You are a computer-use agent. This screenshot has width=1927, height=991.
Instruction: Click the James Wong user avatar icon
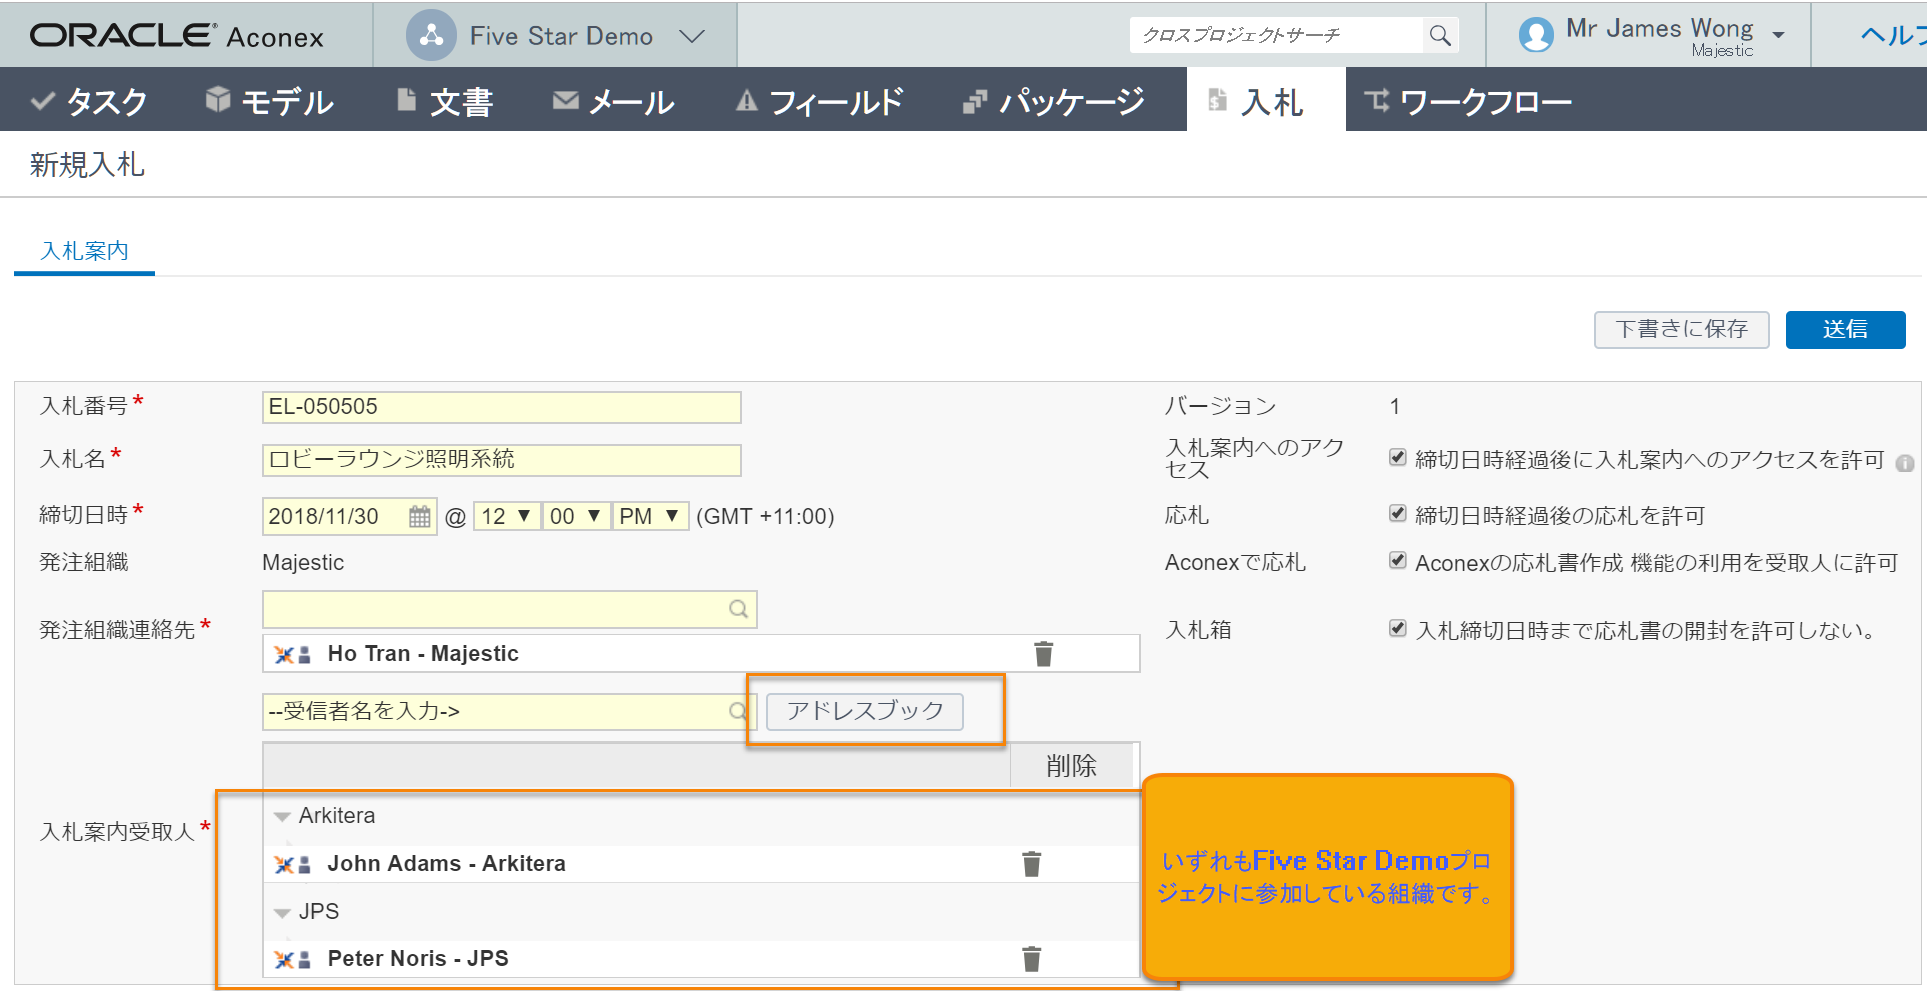1535,35
